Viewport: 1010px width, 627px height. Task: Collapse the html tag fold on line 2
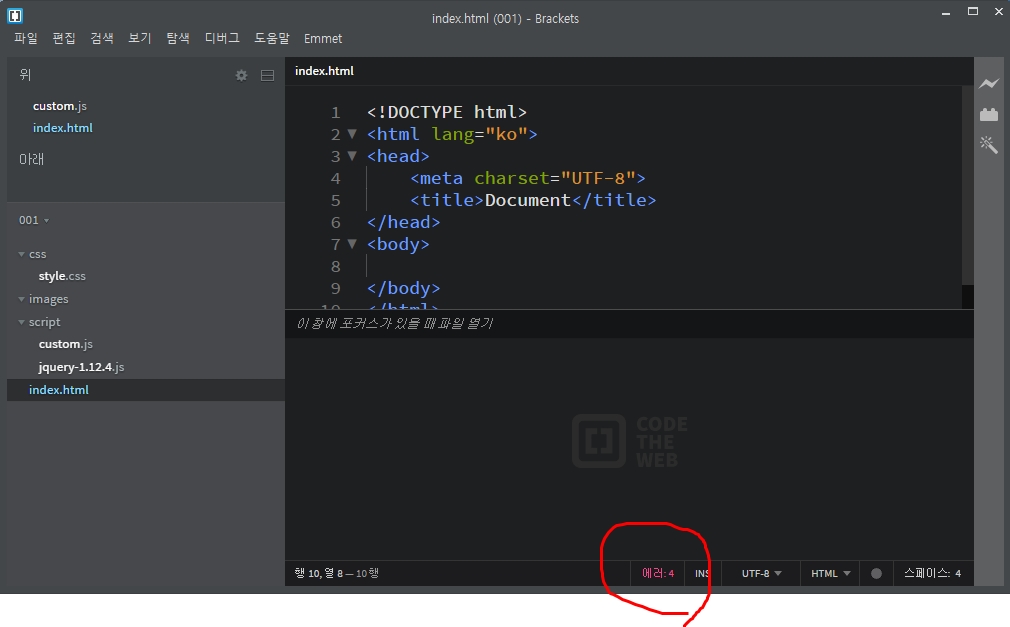(352, 134)
